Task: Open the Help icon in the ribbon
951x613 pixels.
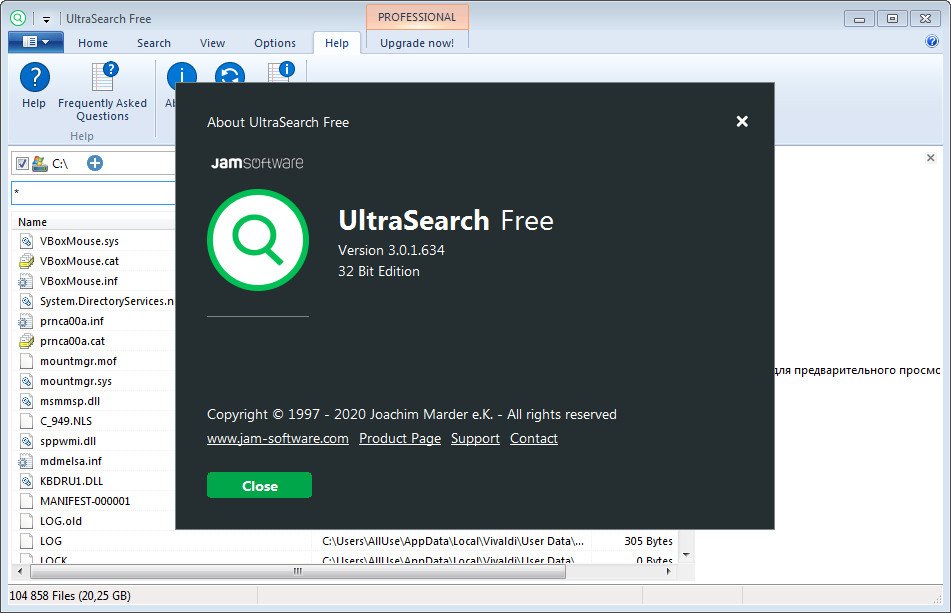Action: tap(35, 85)
